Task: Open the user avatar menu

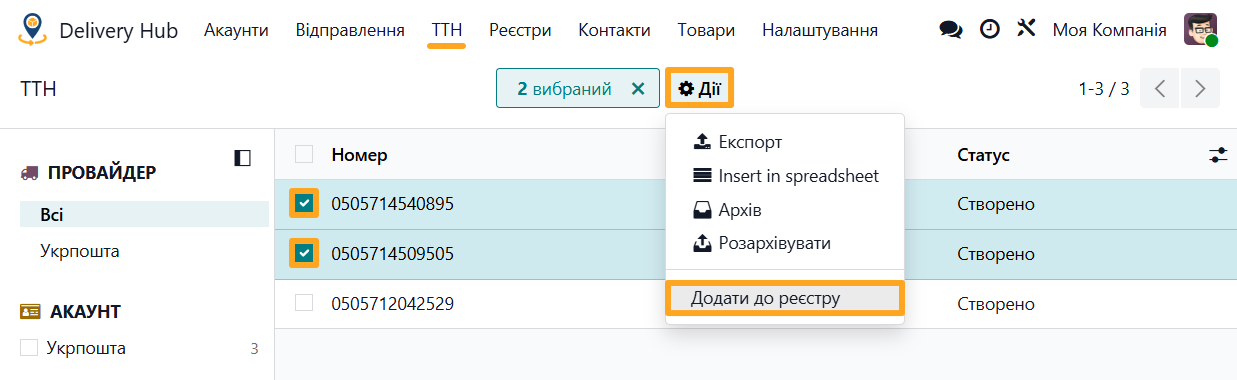Action: (x=1200, y=30)
